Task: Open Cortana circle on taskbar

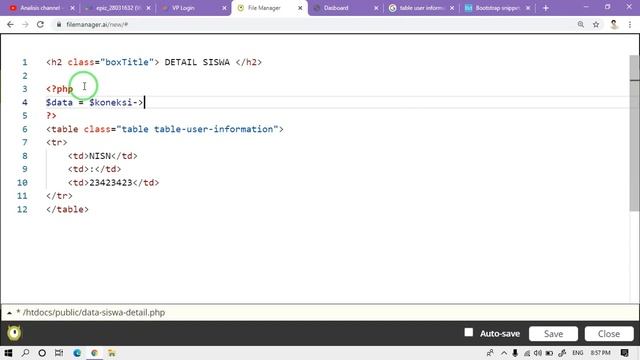Action: (x=42, y=353)
